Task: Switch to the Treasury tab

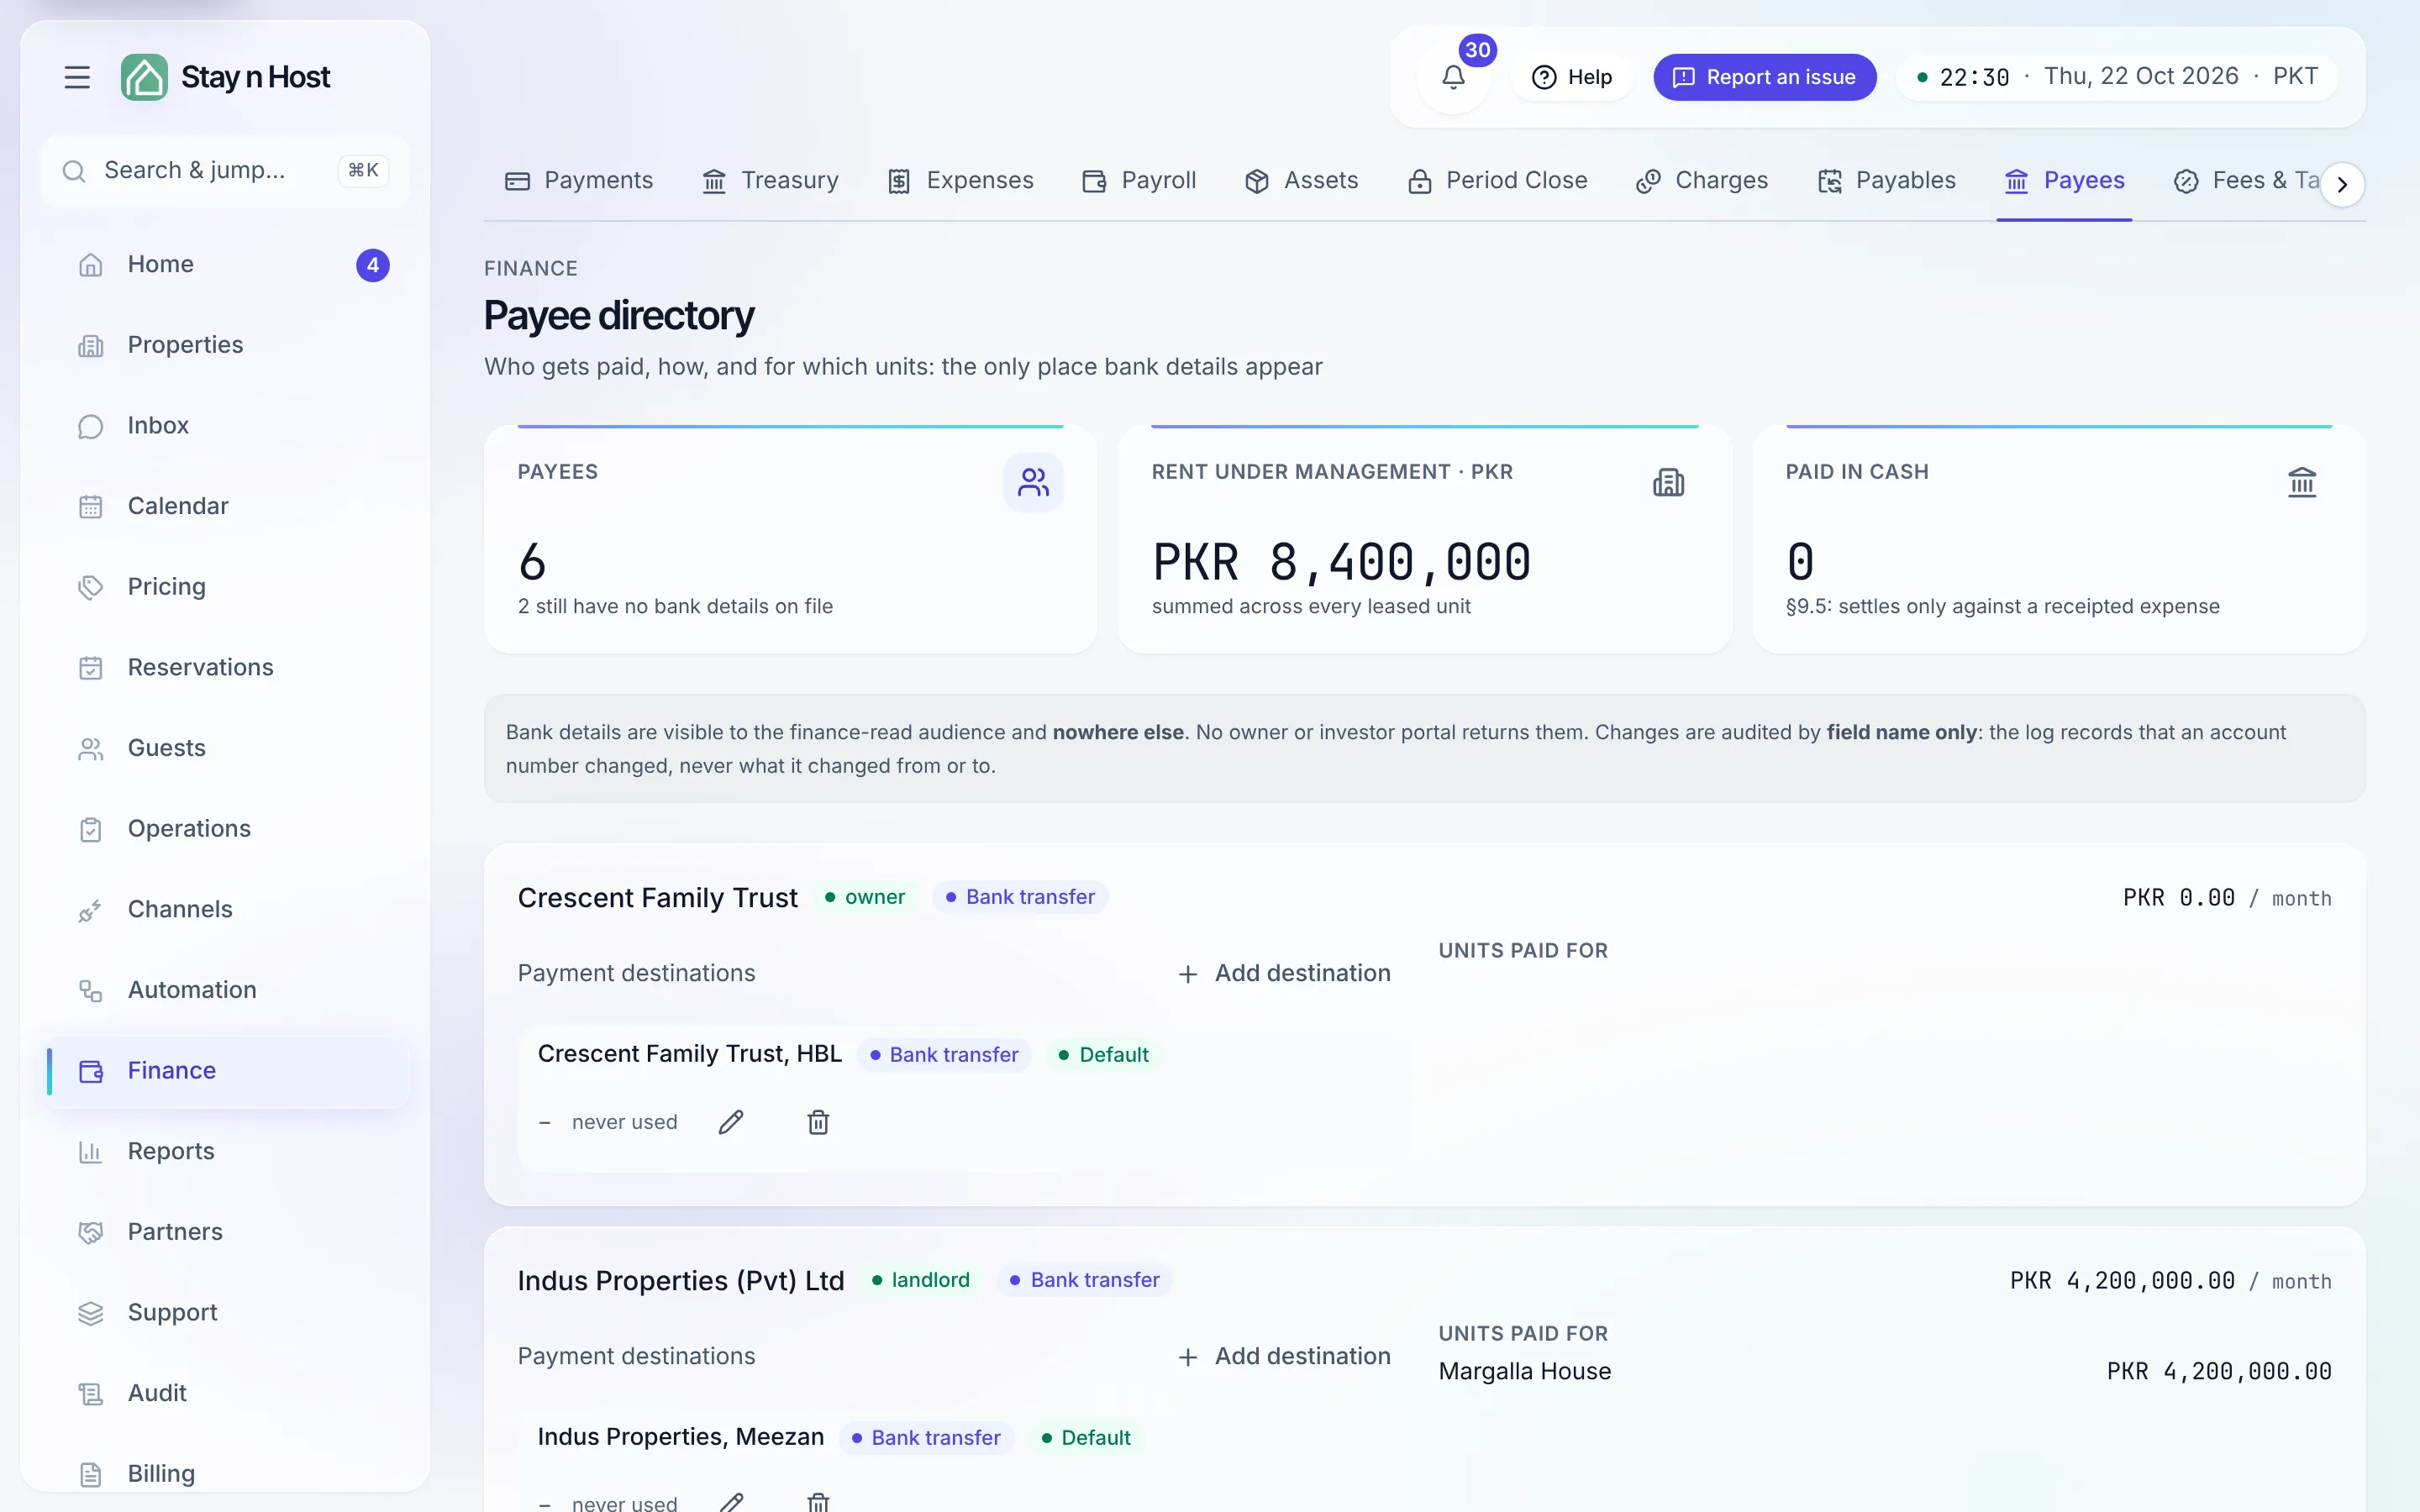Action: click(770, 181)
